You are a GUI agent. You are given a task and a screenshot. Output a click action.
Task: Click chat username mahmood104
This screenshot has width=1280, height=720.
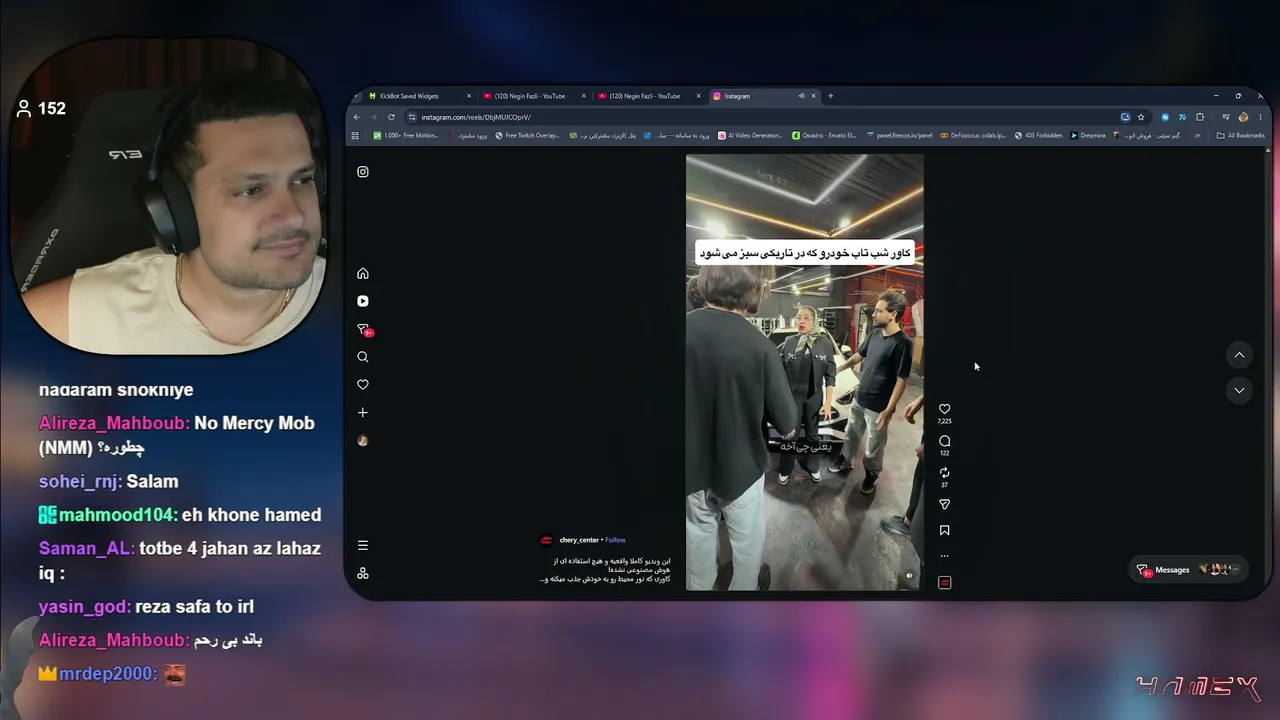pyautogui.click(x=115, y=515)
